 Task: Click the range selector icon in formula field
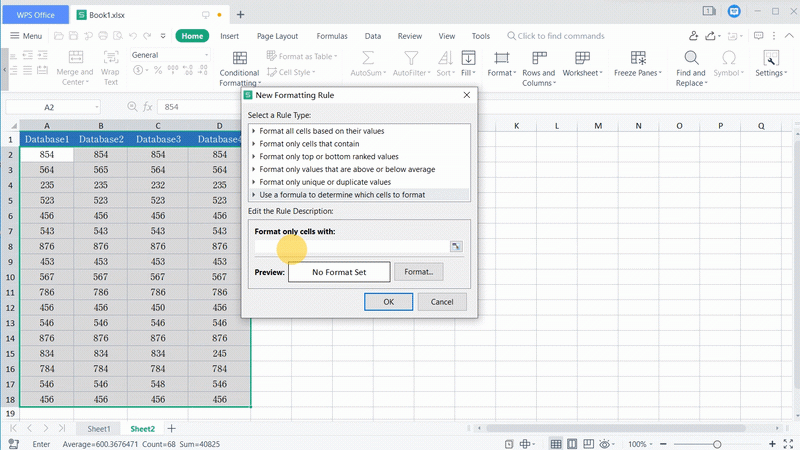456,246
